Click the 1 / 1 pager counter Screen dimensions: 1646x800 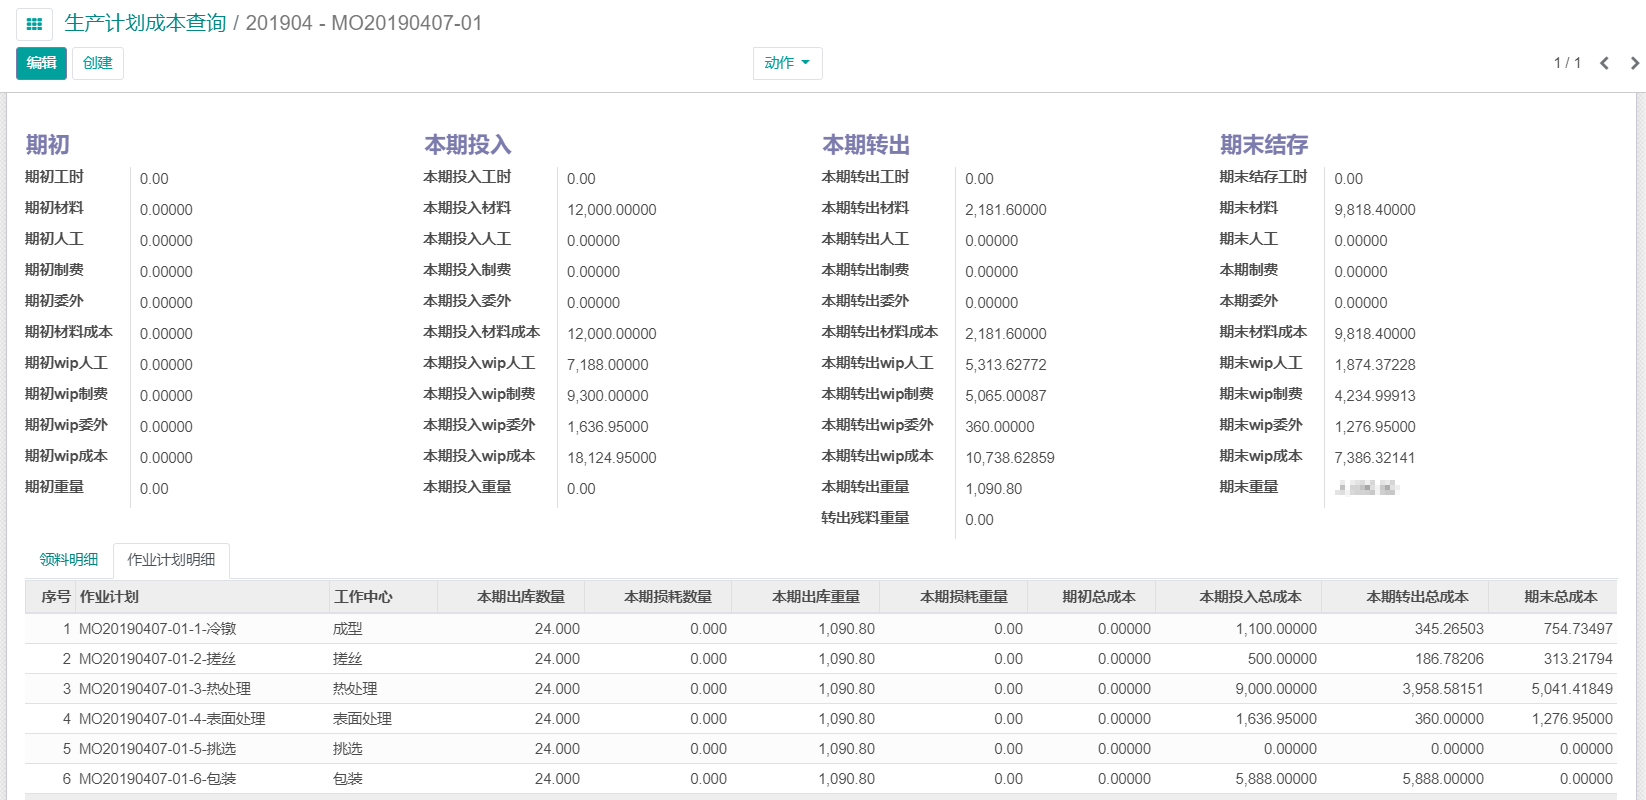(1566, 63)
